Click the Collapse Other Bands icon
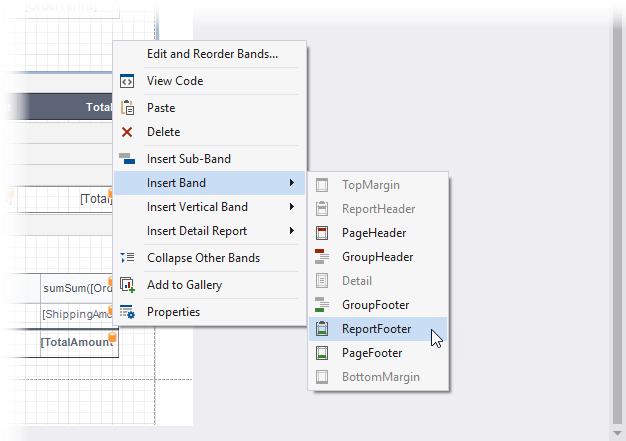Image resolution: width=626 pixels, height=441 pixels. (127, 258)
